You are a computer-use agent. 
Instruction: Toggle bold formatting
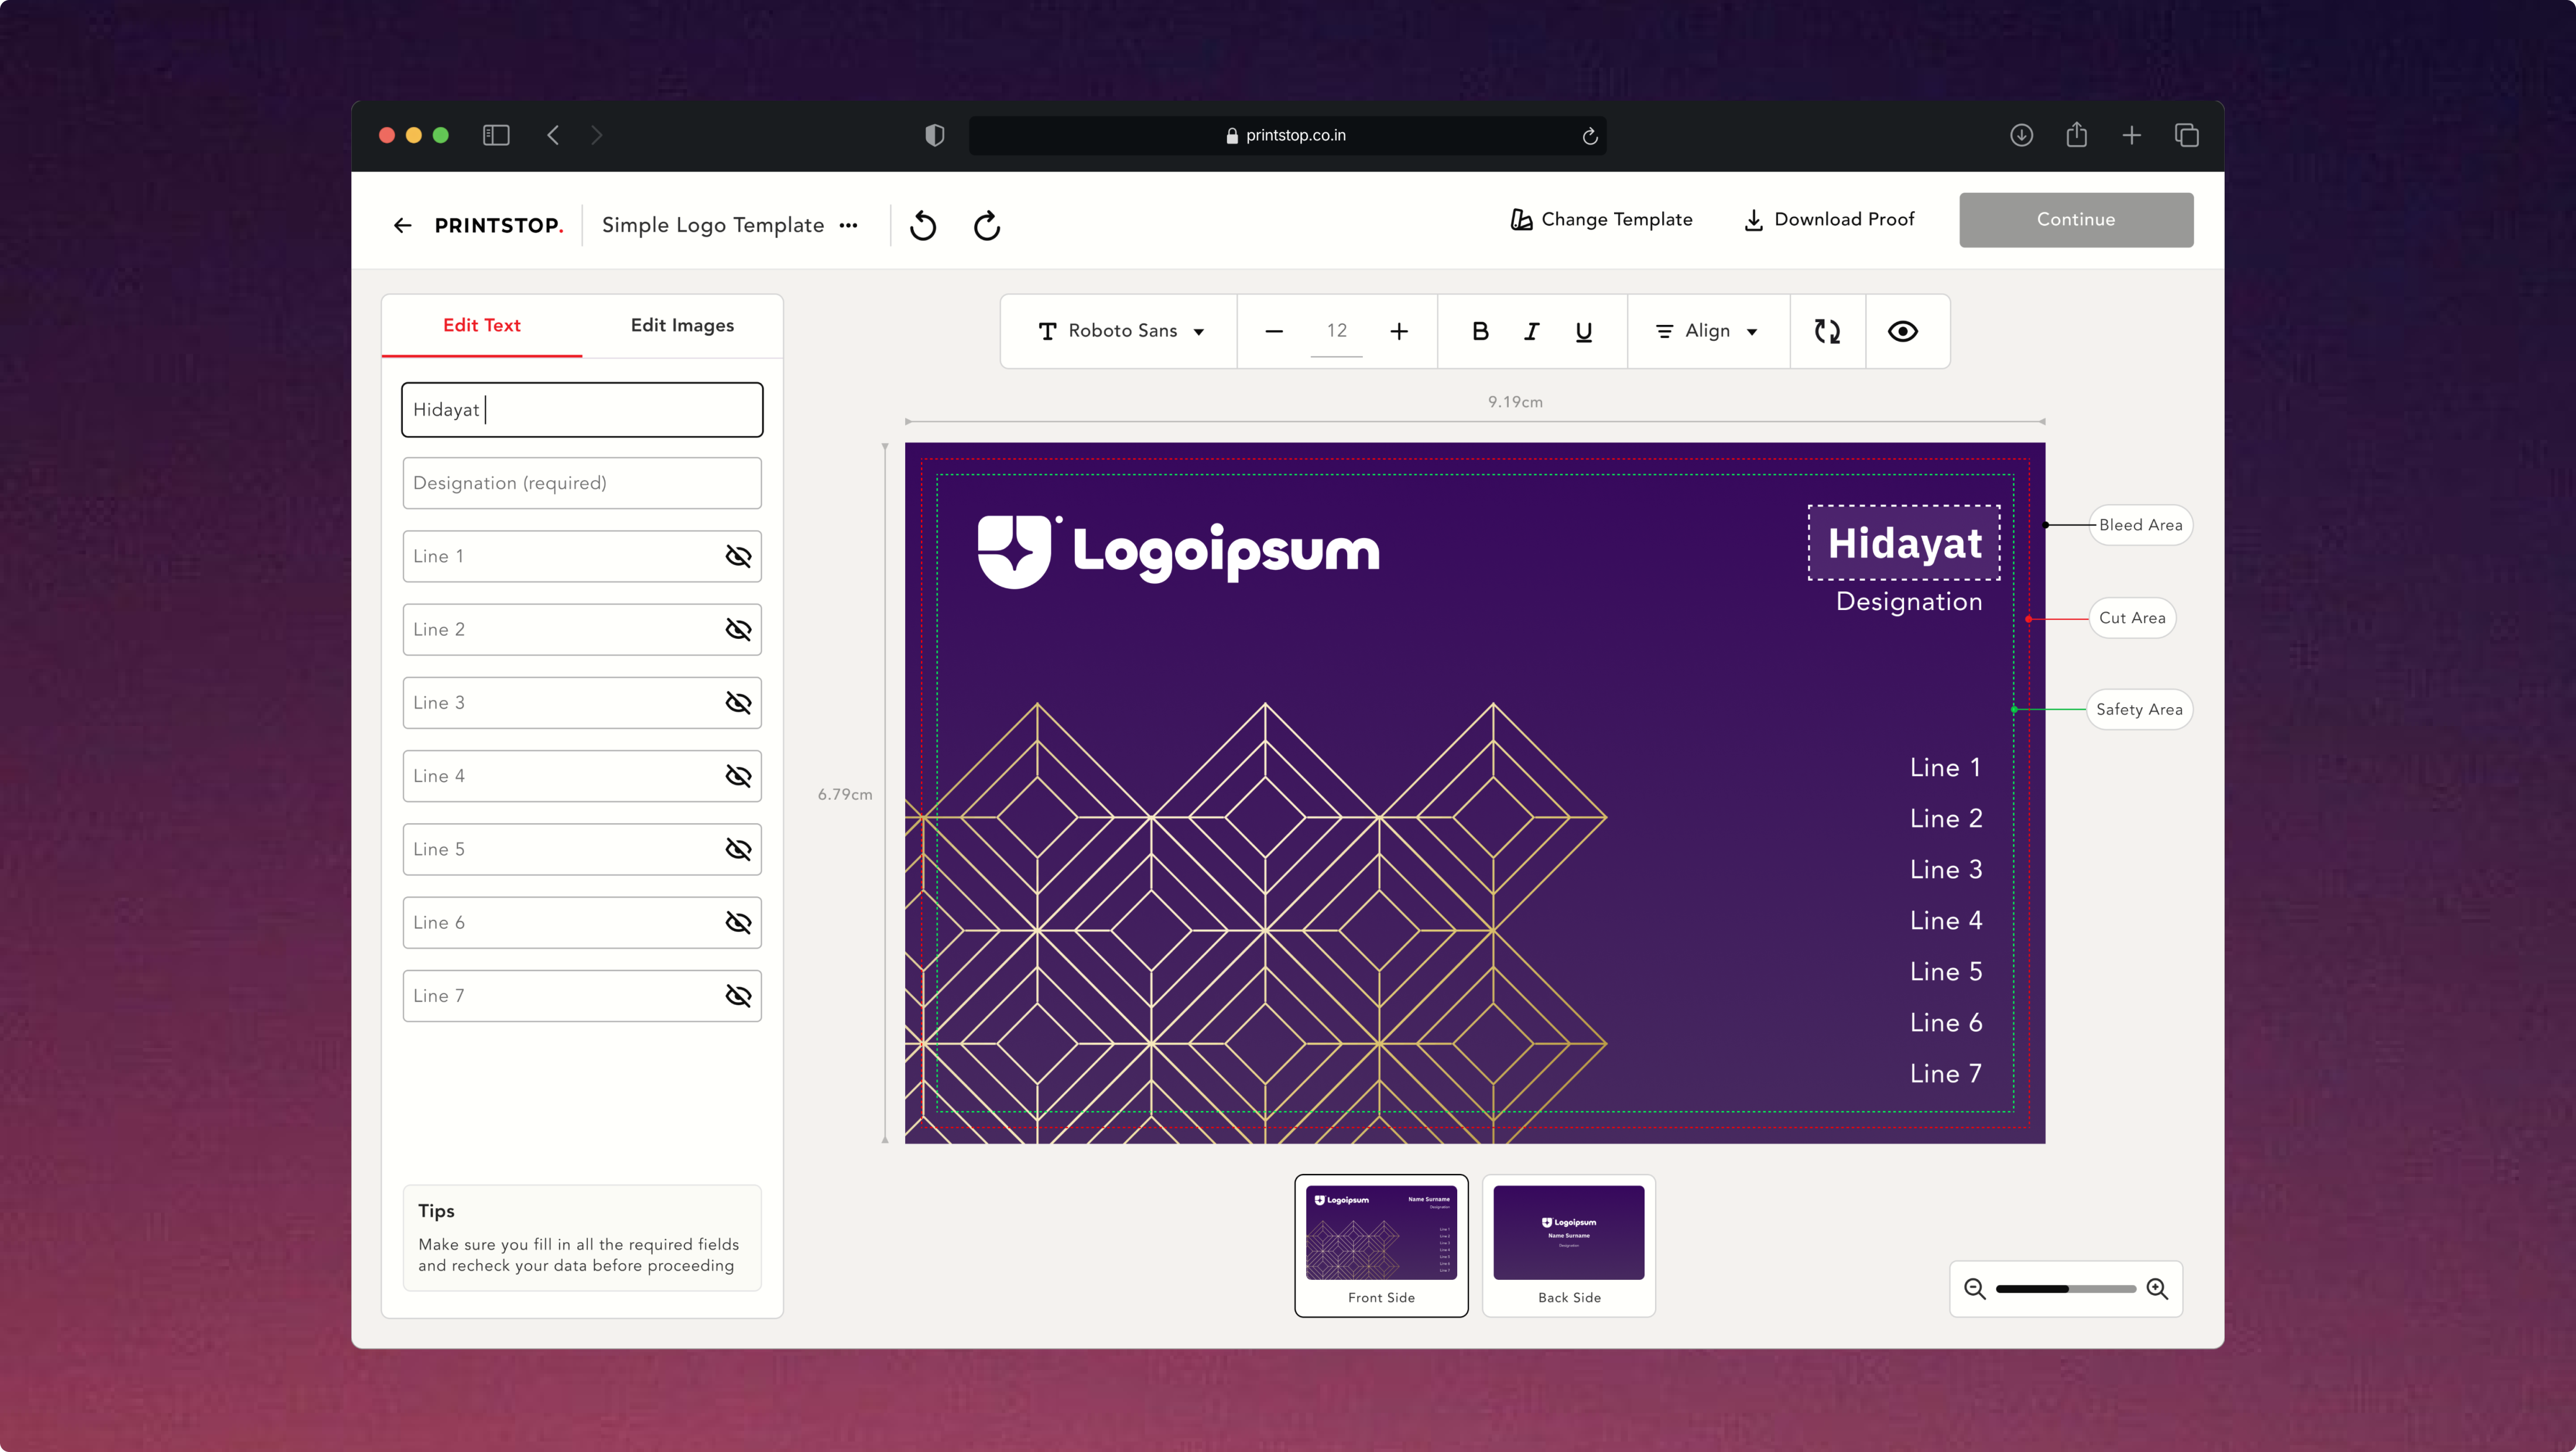(1480, 331)
